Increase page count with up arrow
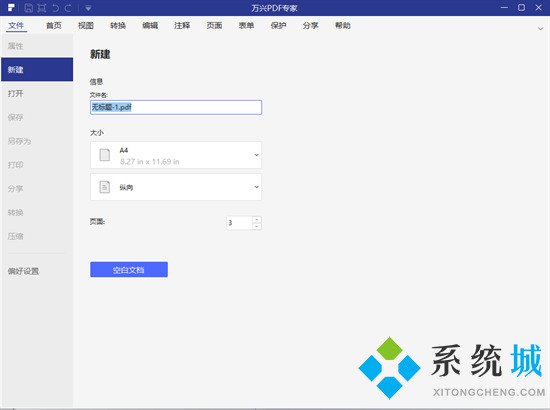Image resolution: width=550 pixels, height=410 pixels. [x=257, y=220]
